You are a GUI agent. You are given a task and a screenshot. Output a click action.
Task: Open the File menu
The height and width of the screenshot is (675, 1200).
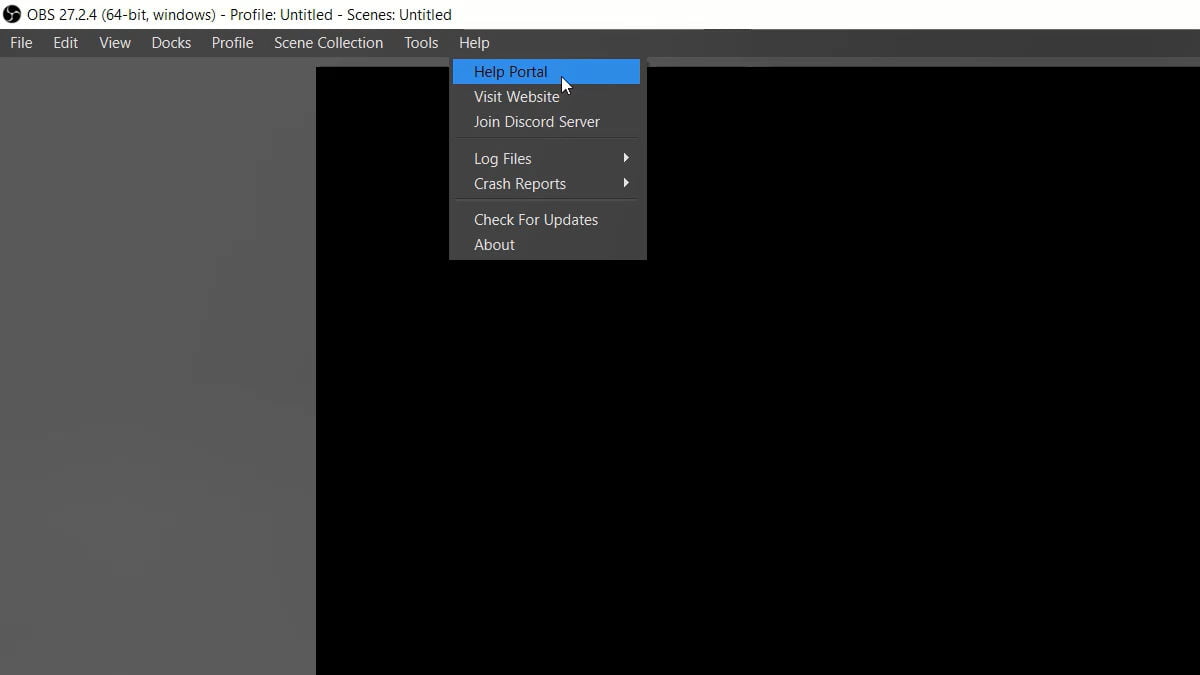[x=21, y=43]
